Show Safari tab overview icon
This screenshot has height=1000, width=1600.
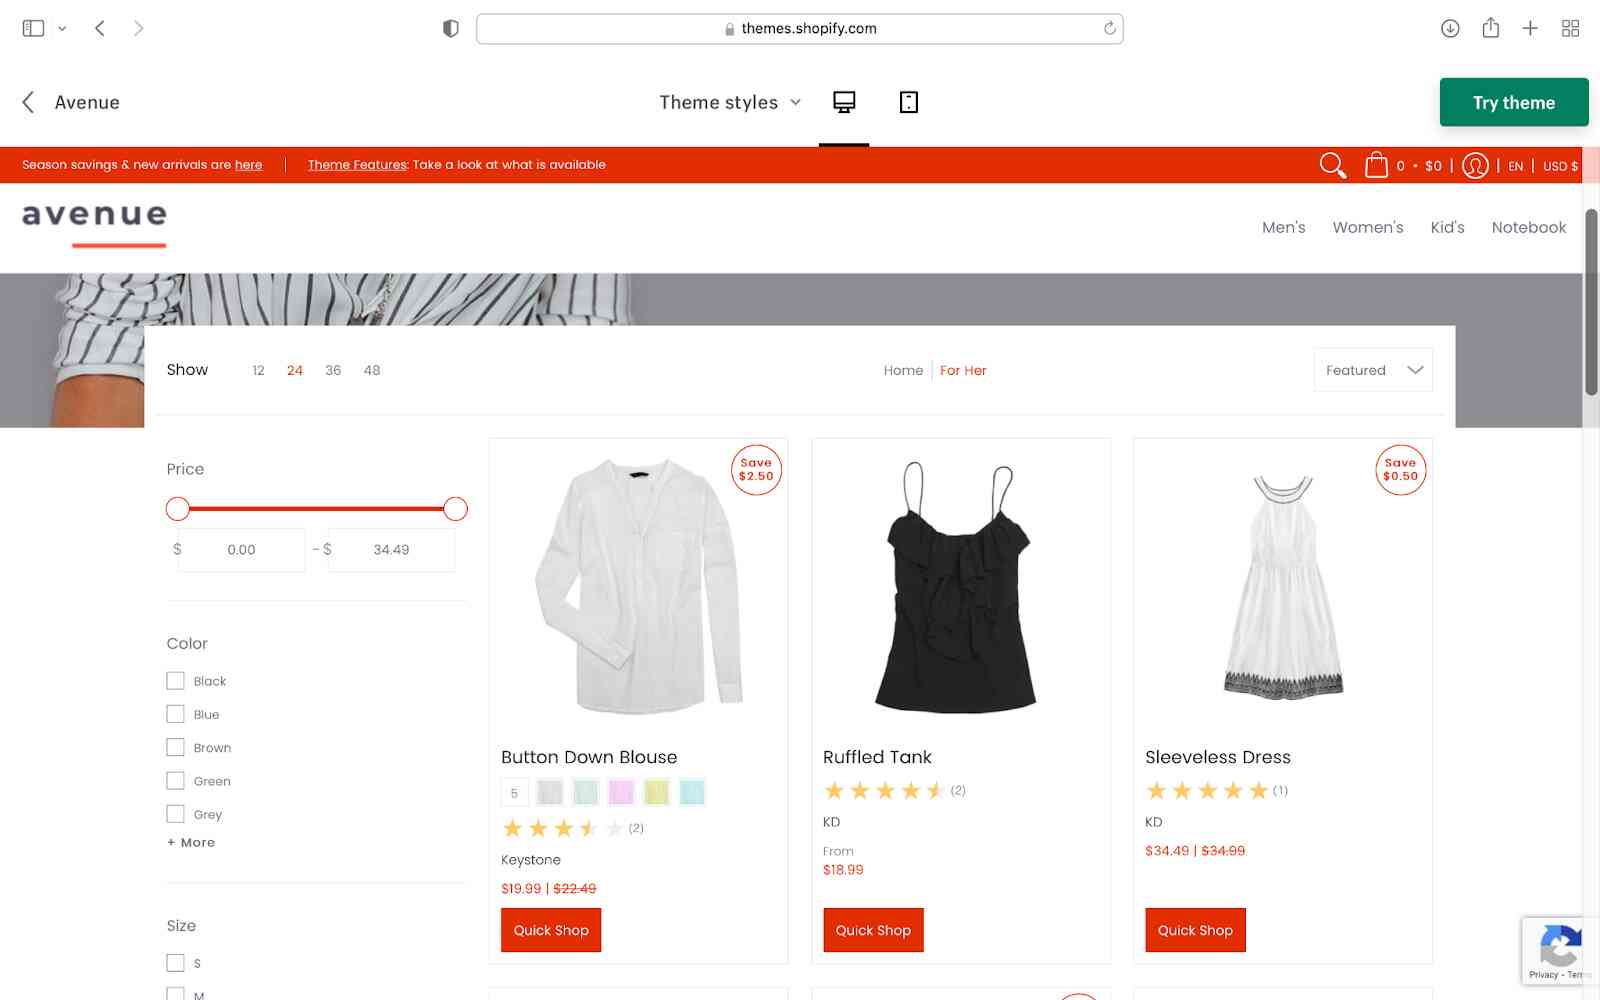[x=1570, y=28]
